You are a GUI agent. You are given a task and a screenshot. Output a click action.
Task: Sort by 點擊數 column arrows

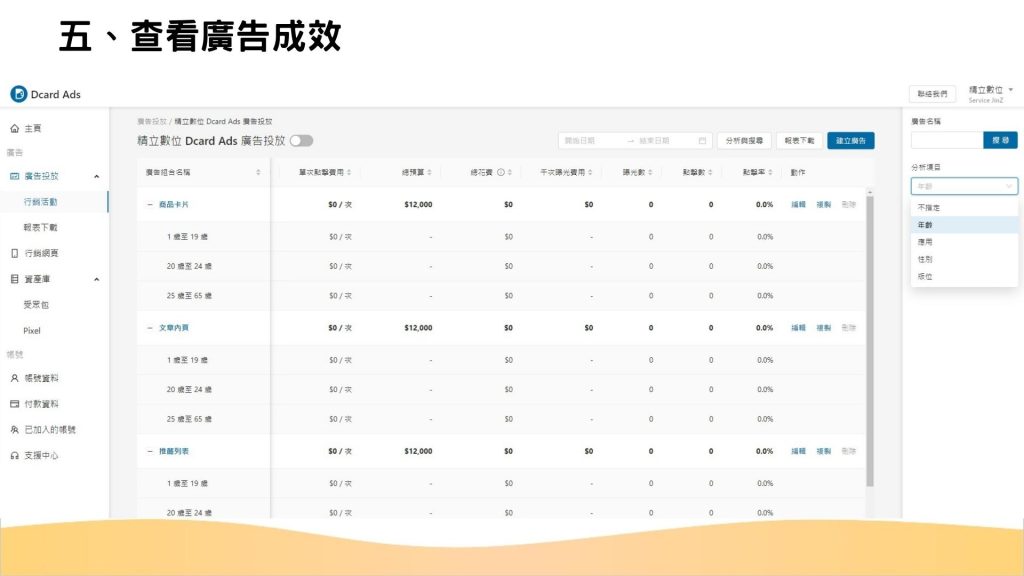pyautogui.click(x=710, y=172)
